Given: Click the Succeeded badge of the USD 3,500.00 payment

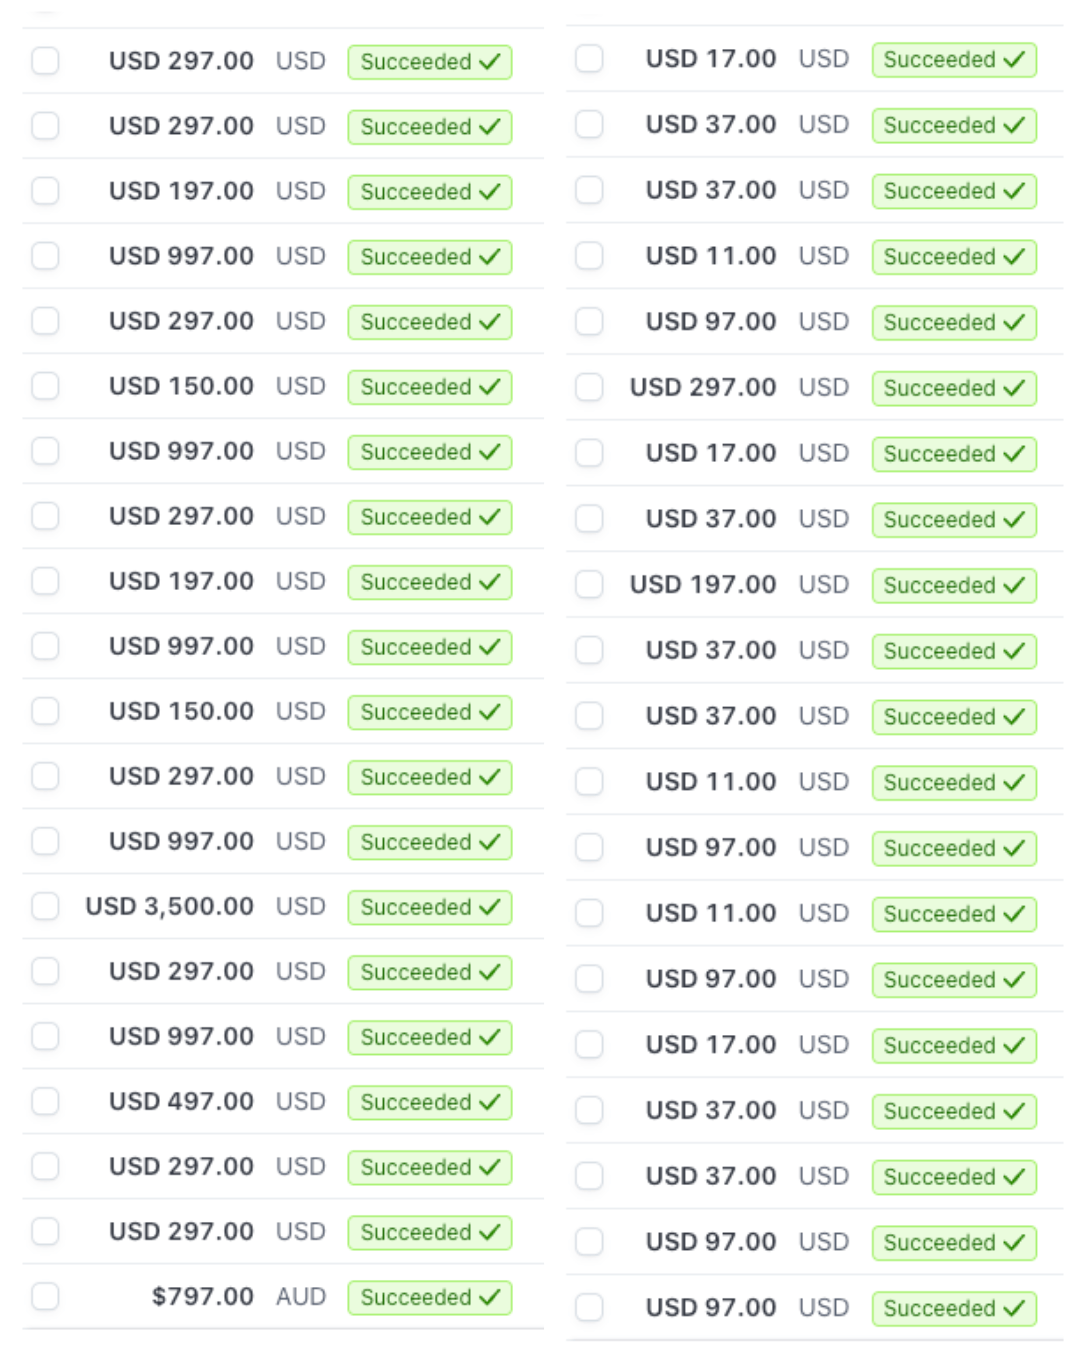Looking at the screenshot, I should (x=430, y=907).
